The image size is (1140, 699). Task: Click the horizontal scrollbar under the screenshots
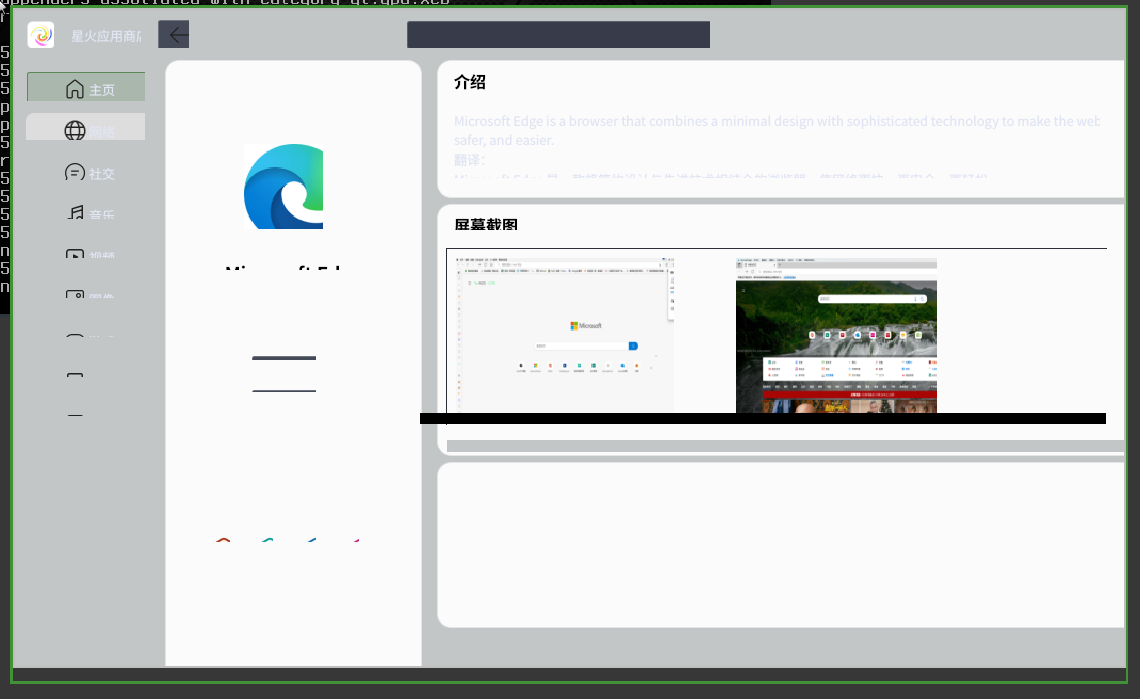[785, 446]
